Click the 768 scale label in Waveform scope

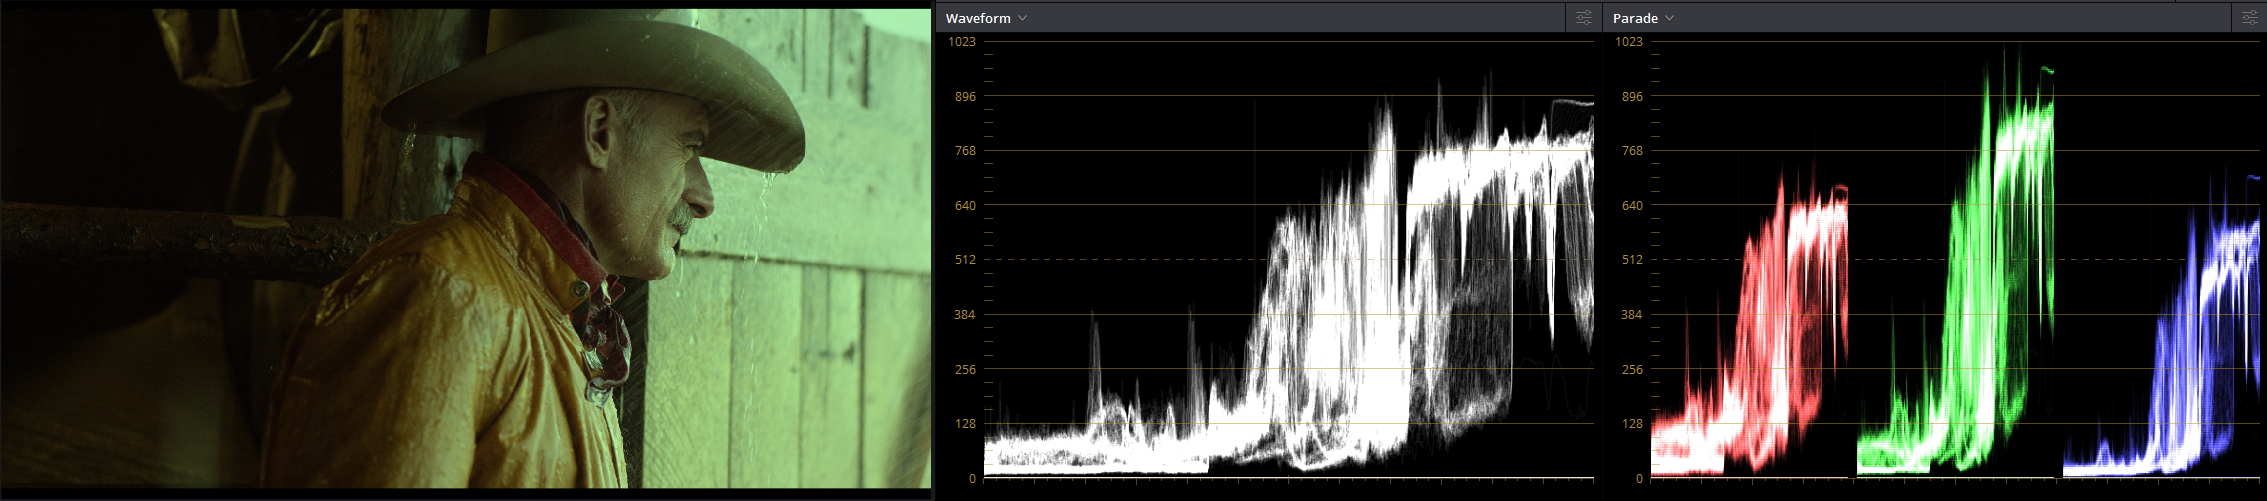(964, 151)
